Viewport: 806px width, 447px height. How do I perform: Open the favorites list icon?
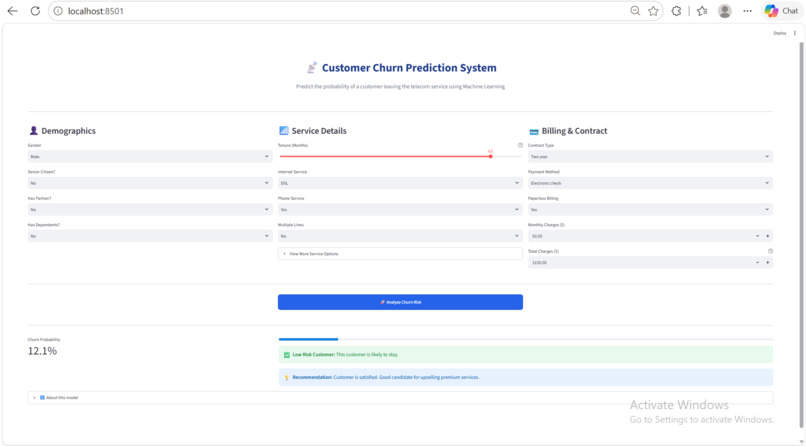[702, 11]
